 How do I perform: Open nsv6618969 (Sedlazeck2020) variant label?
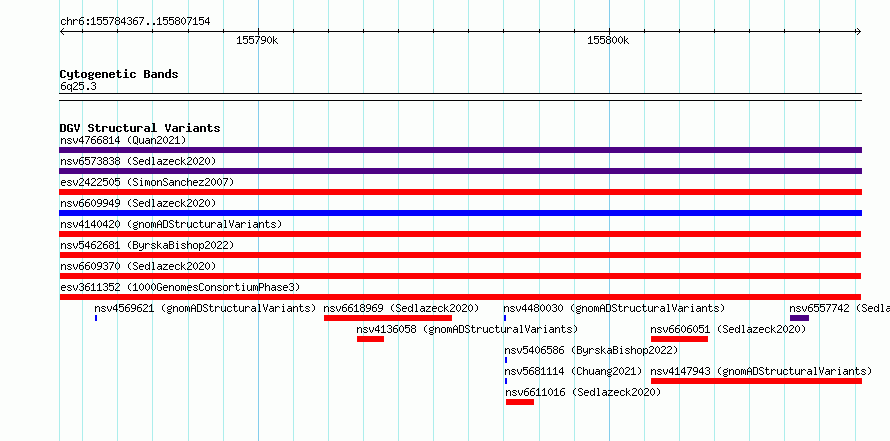[x=401, y=308]
